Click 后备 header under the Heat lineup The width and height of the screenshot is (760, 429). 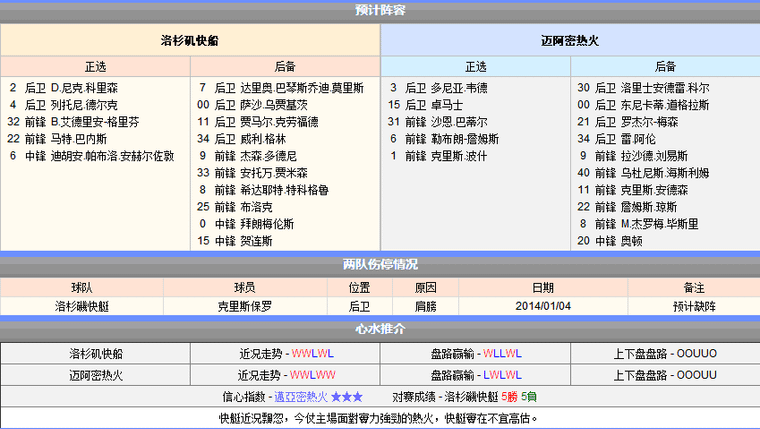(x=665, y=66)
